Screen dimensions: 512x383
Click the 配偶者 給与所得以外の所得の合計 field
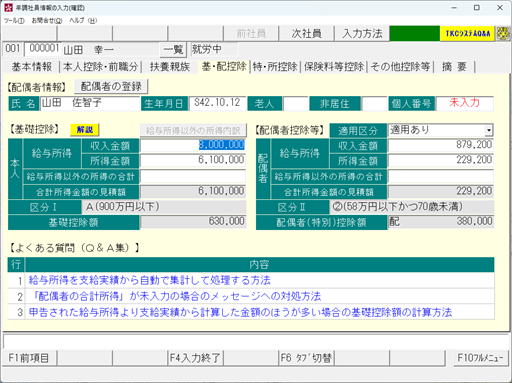pyautogui.click(x=441, y=176)
